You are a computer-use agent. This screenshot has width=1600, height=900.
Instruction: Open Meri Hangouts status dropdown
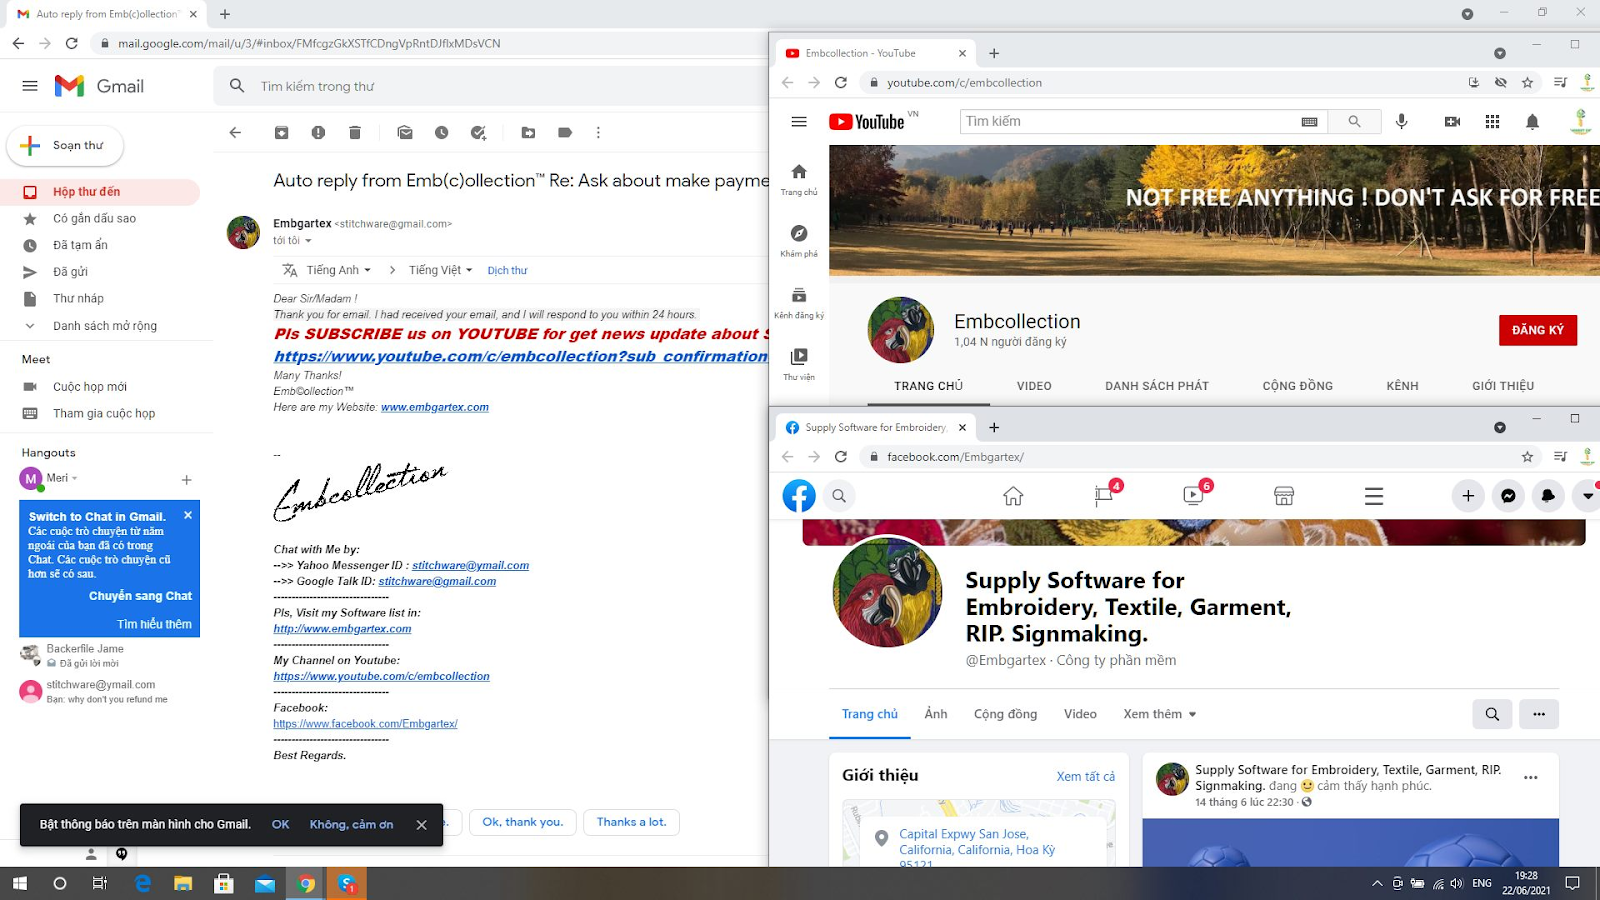click(x=74, y=478)
